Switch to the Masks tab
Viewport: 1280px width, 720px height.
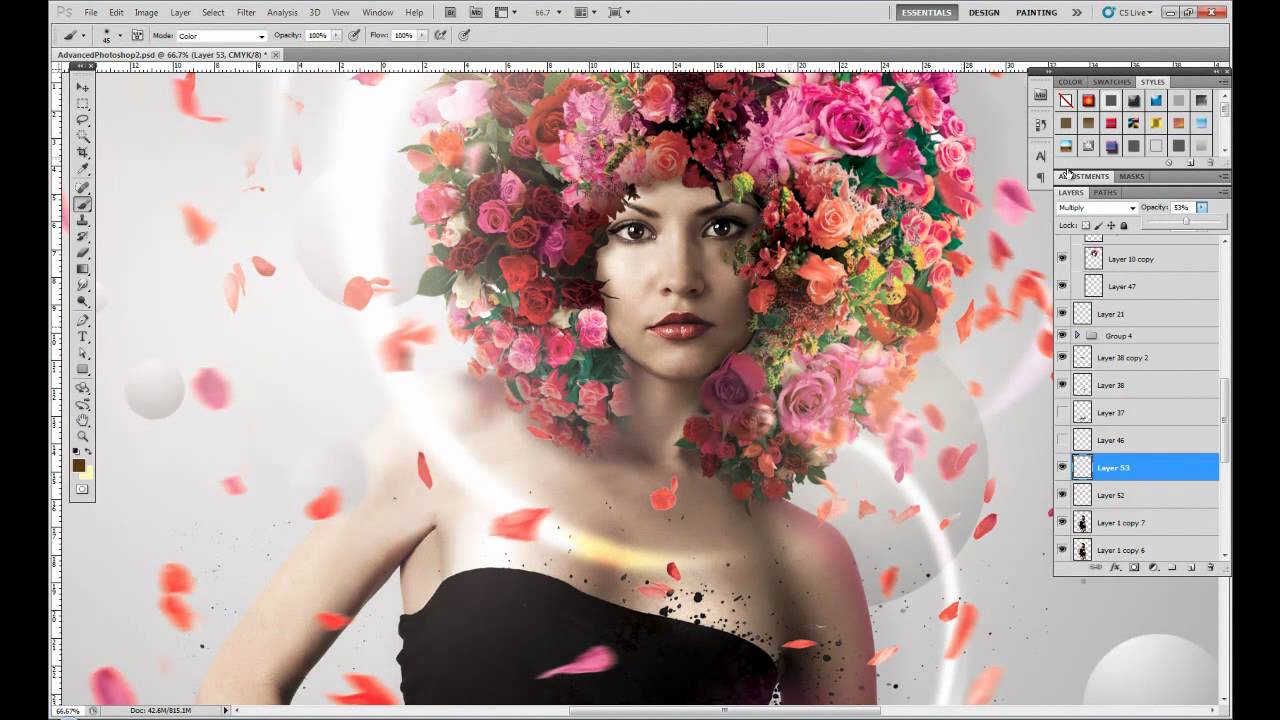click(x=1131, y=176)
